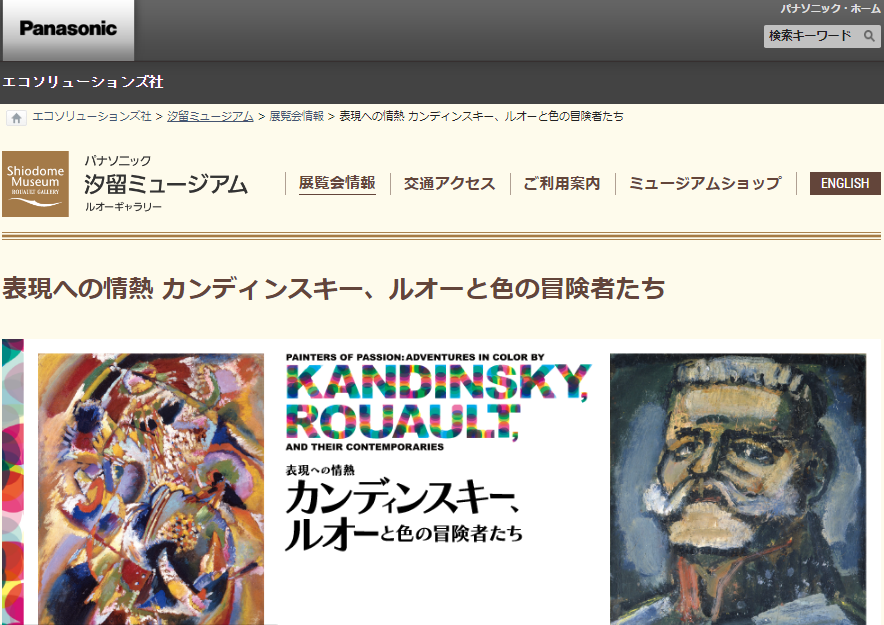The image size is (884, 625).
Task: Select the ミュージアムショップ navigation tab
Action: [705, 184]
